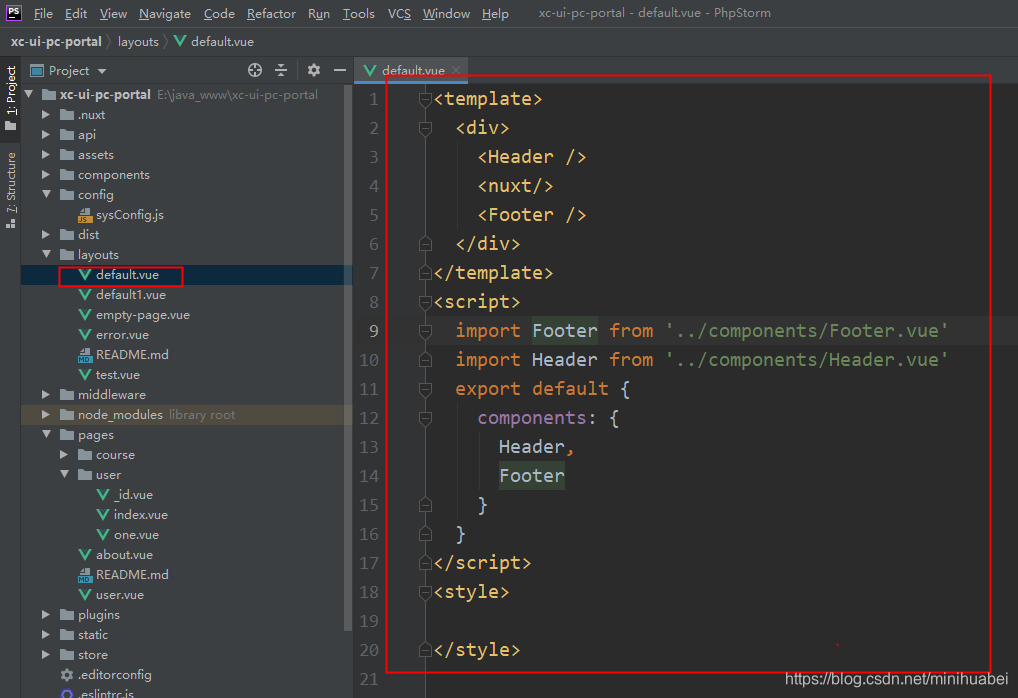
Task: Toggle fold marker at line 17 closing script
Action: coord(425,563)
